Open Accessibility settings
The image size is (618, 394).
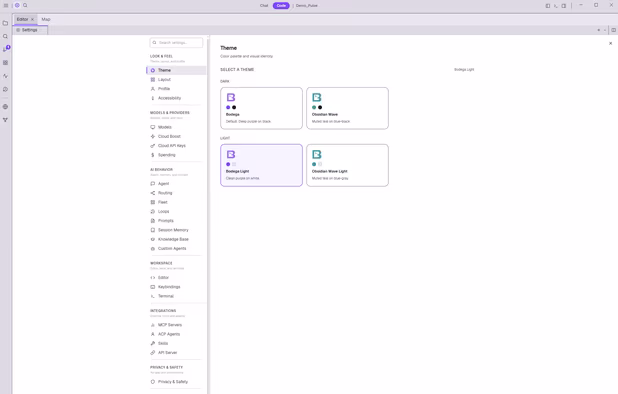176,98
